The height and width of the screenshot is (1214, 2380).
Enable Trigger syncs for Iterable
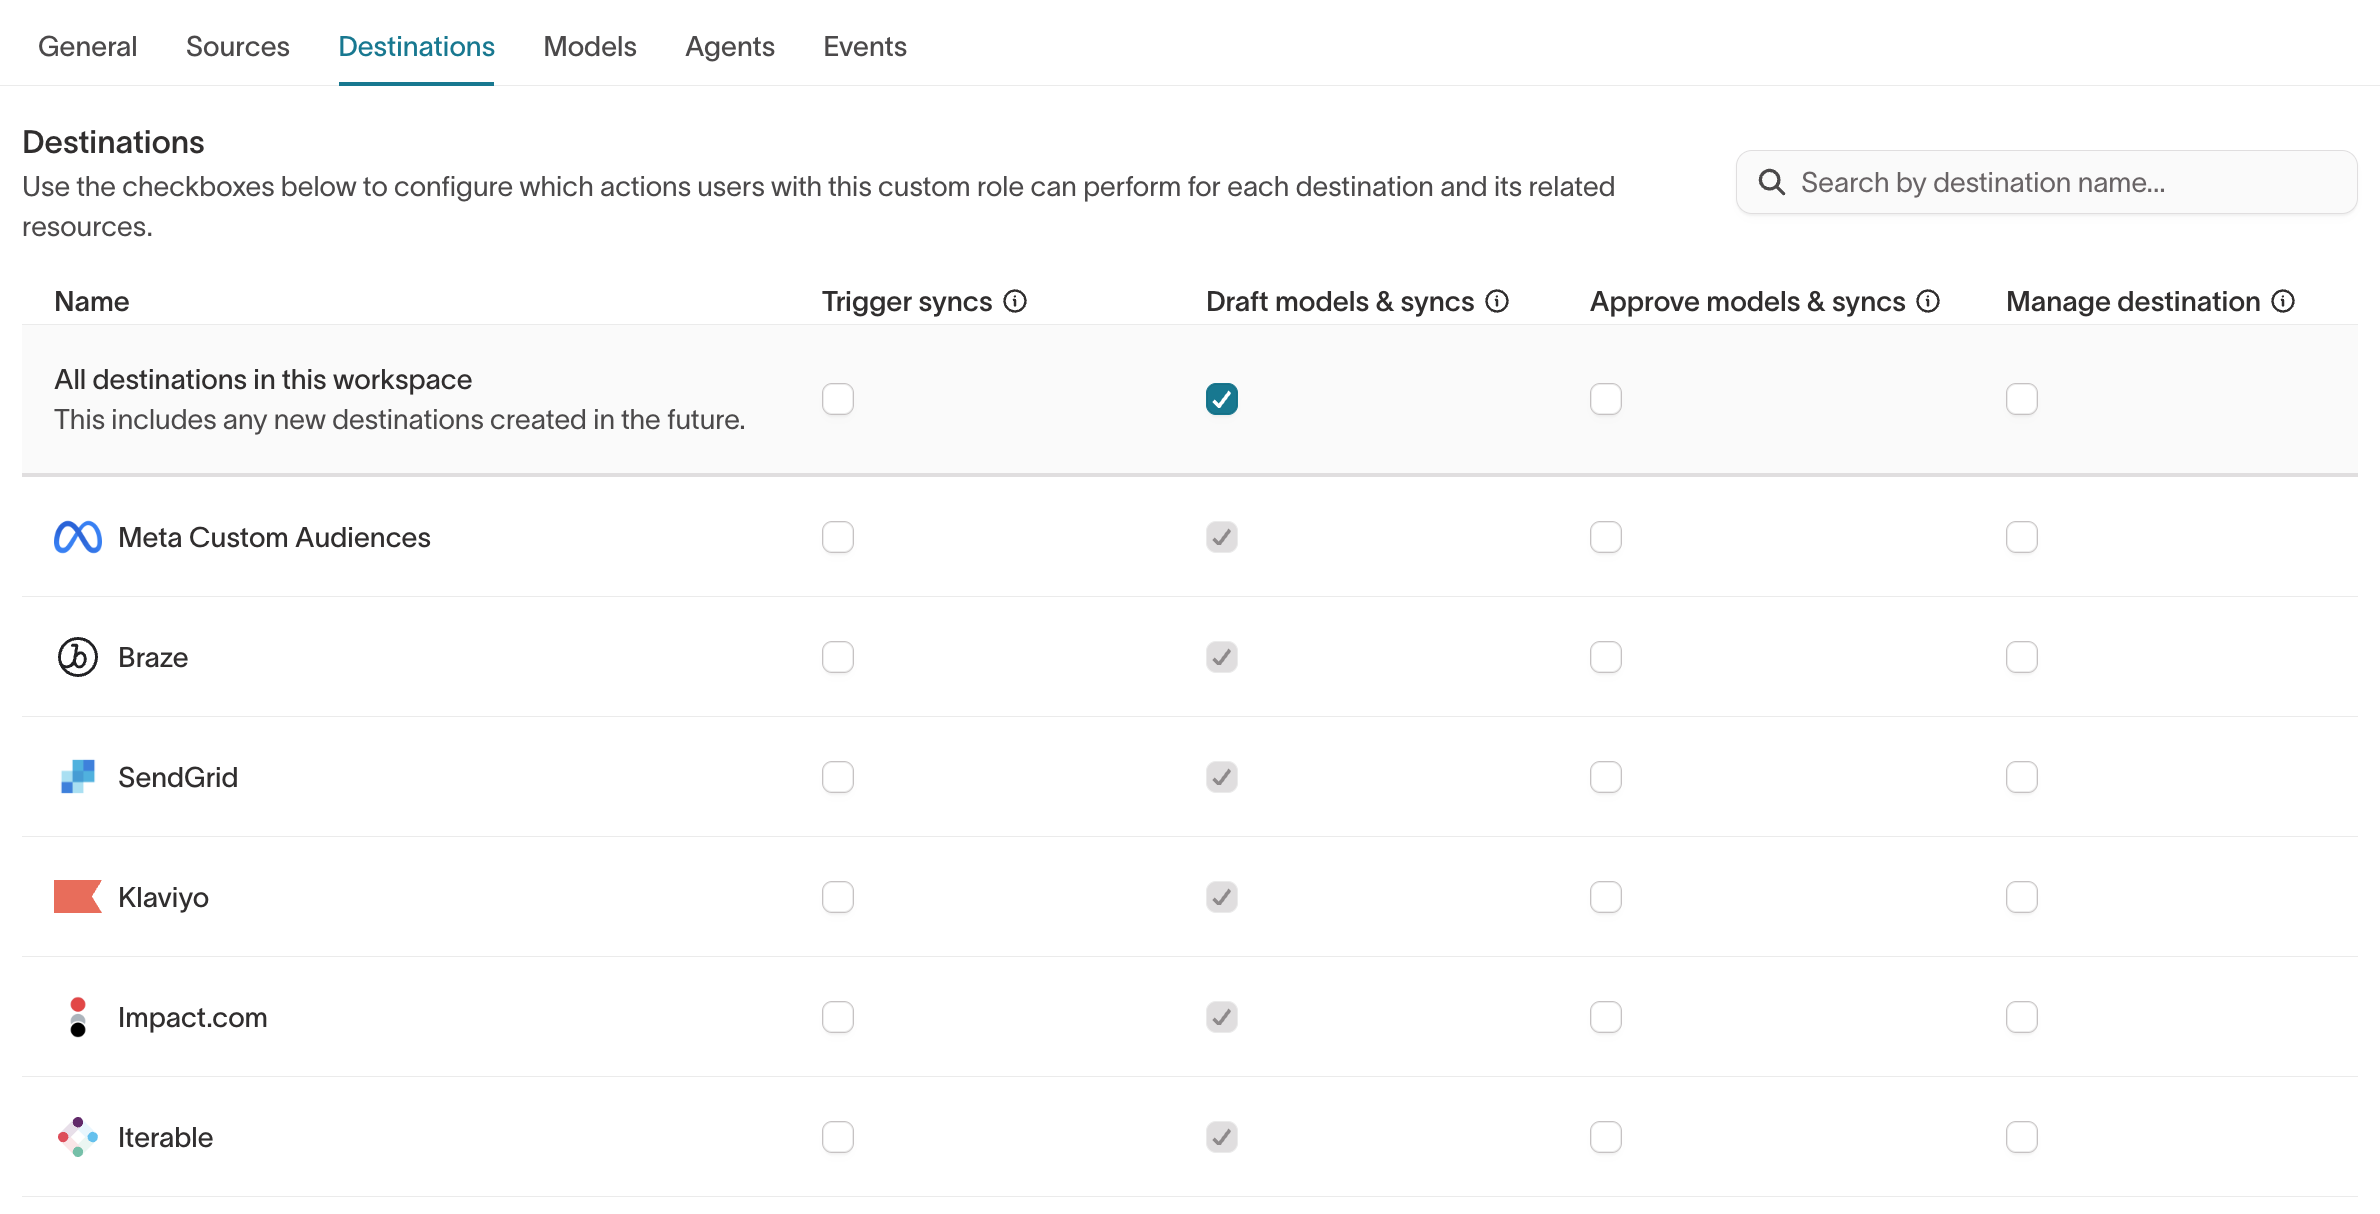[838, 1137]
